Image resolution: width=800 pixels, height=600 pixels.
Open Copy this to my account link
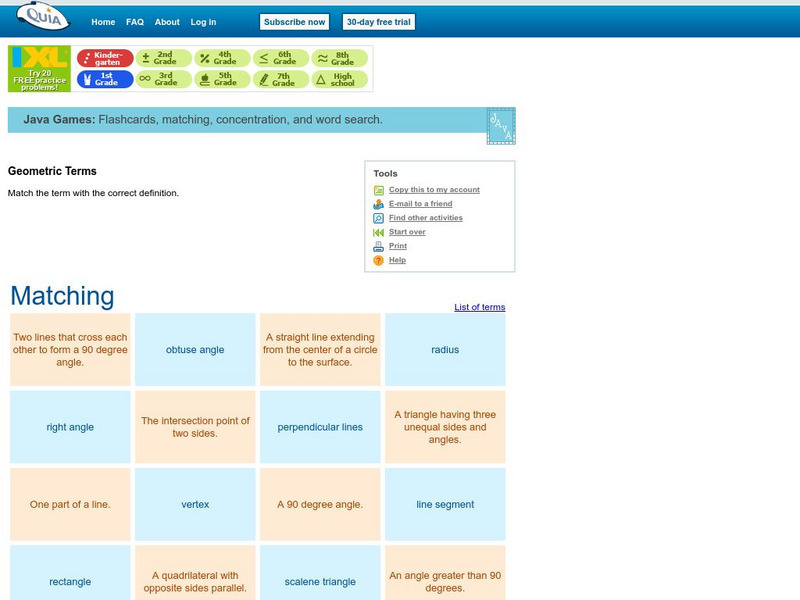pos(434,189)
